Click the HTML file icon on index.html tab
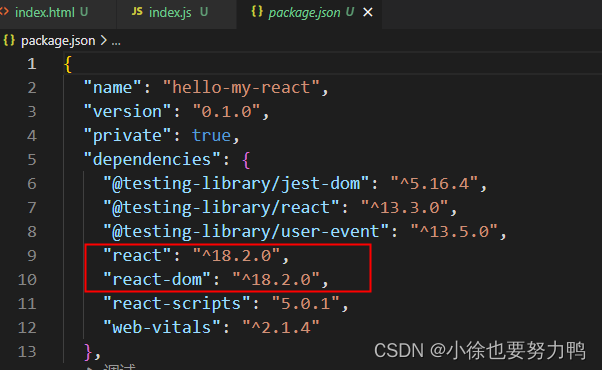The width and height of the screenshot is (602, 370). (x=4, y=12)
